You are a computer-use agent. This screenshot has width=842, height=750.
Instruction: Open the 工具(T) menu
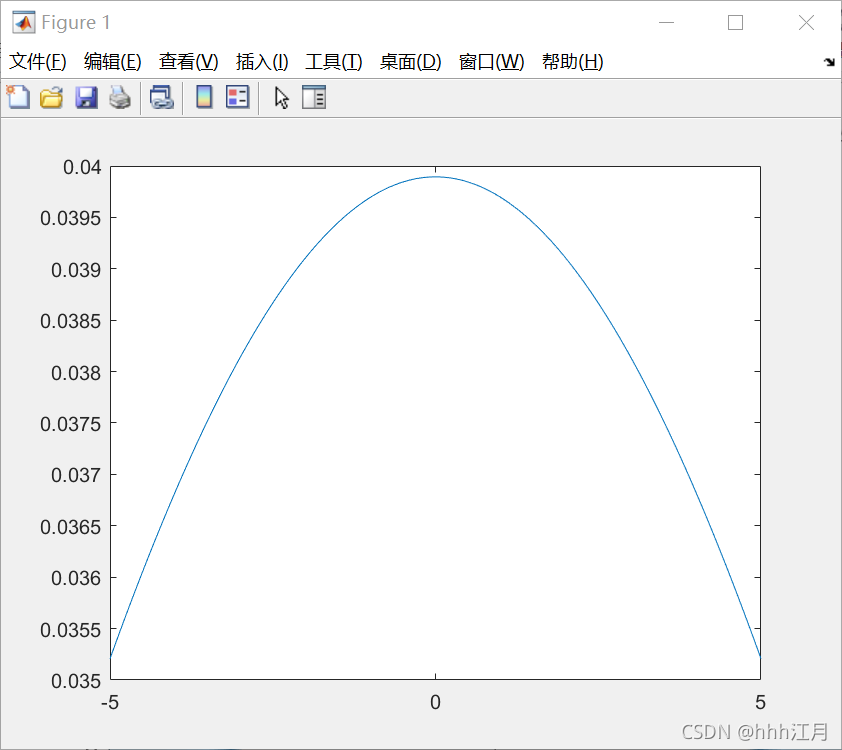(333, 61)
